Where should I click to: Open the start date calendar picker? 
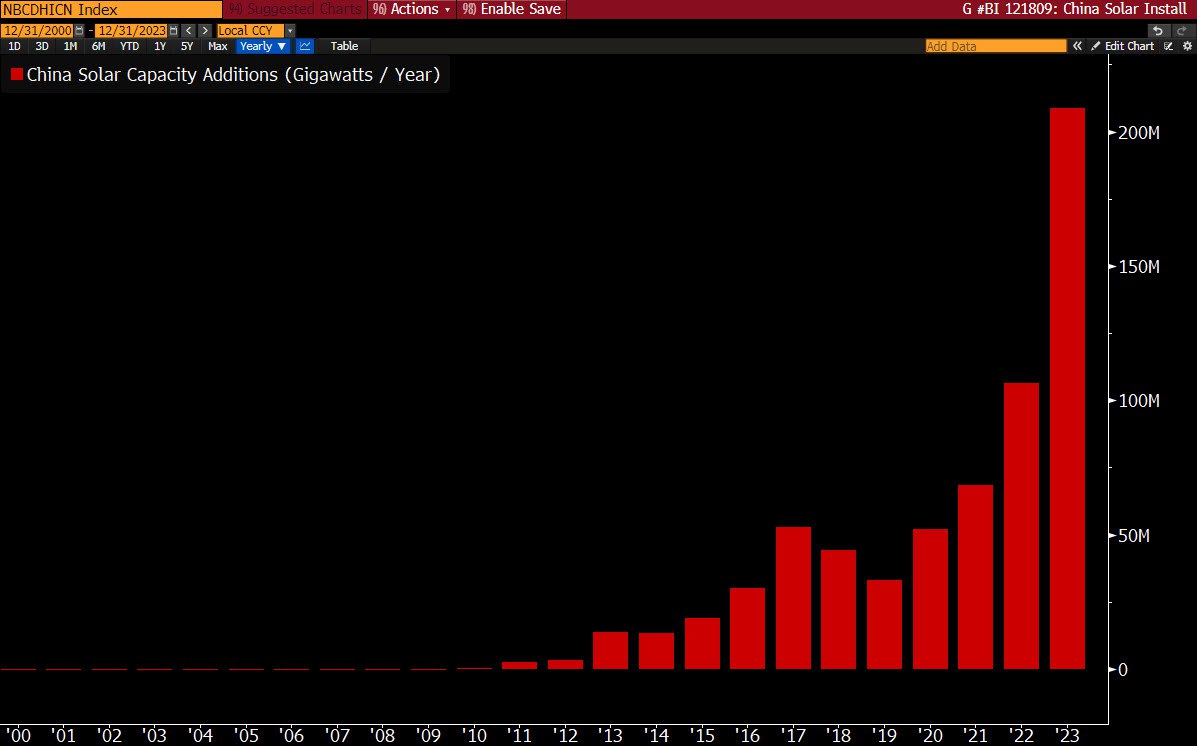pyautogui.click(x=79, y=31)
